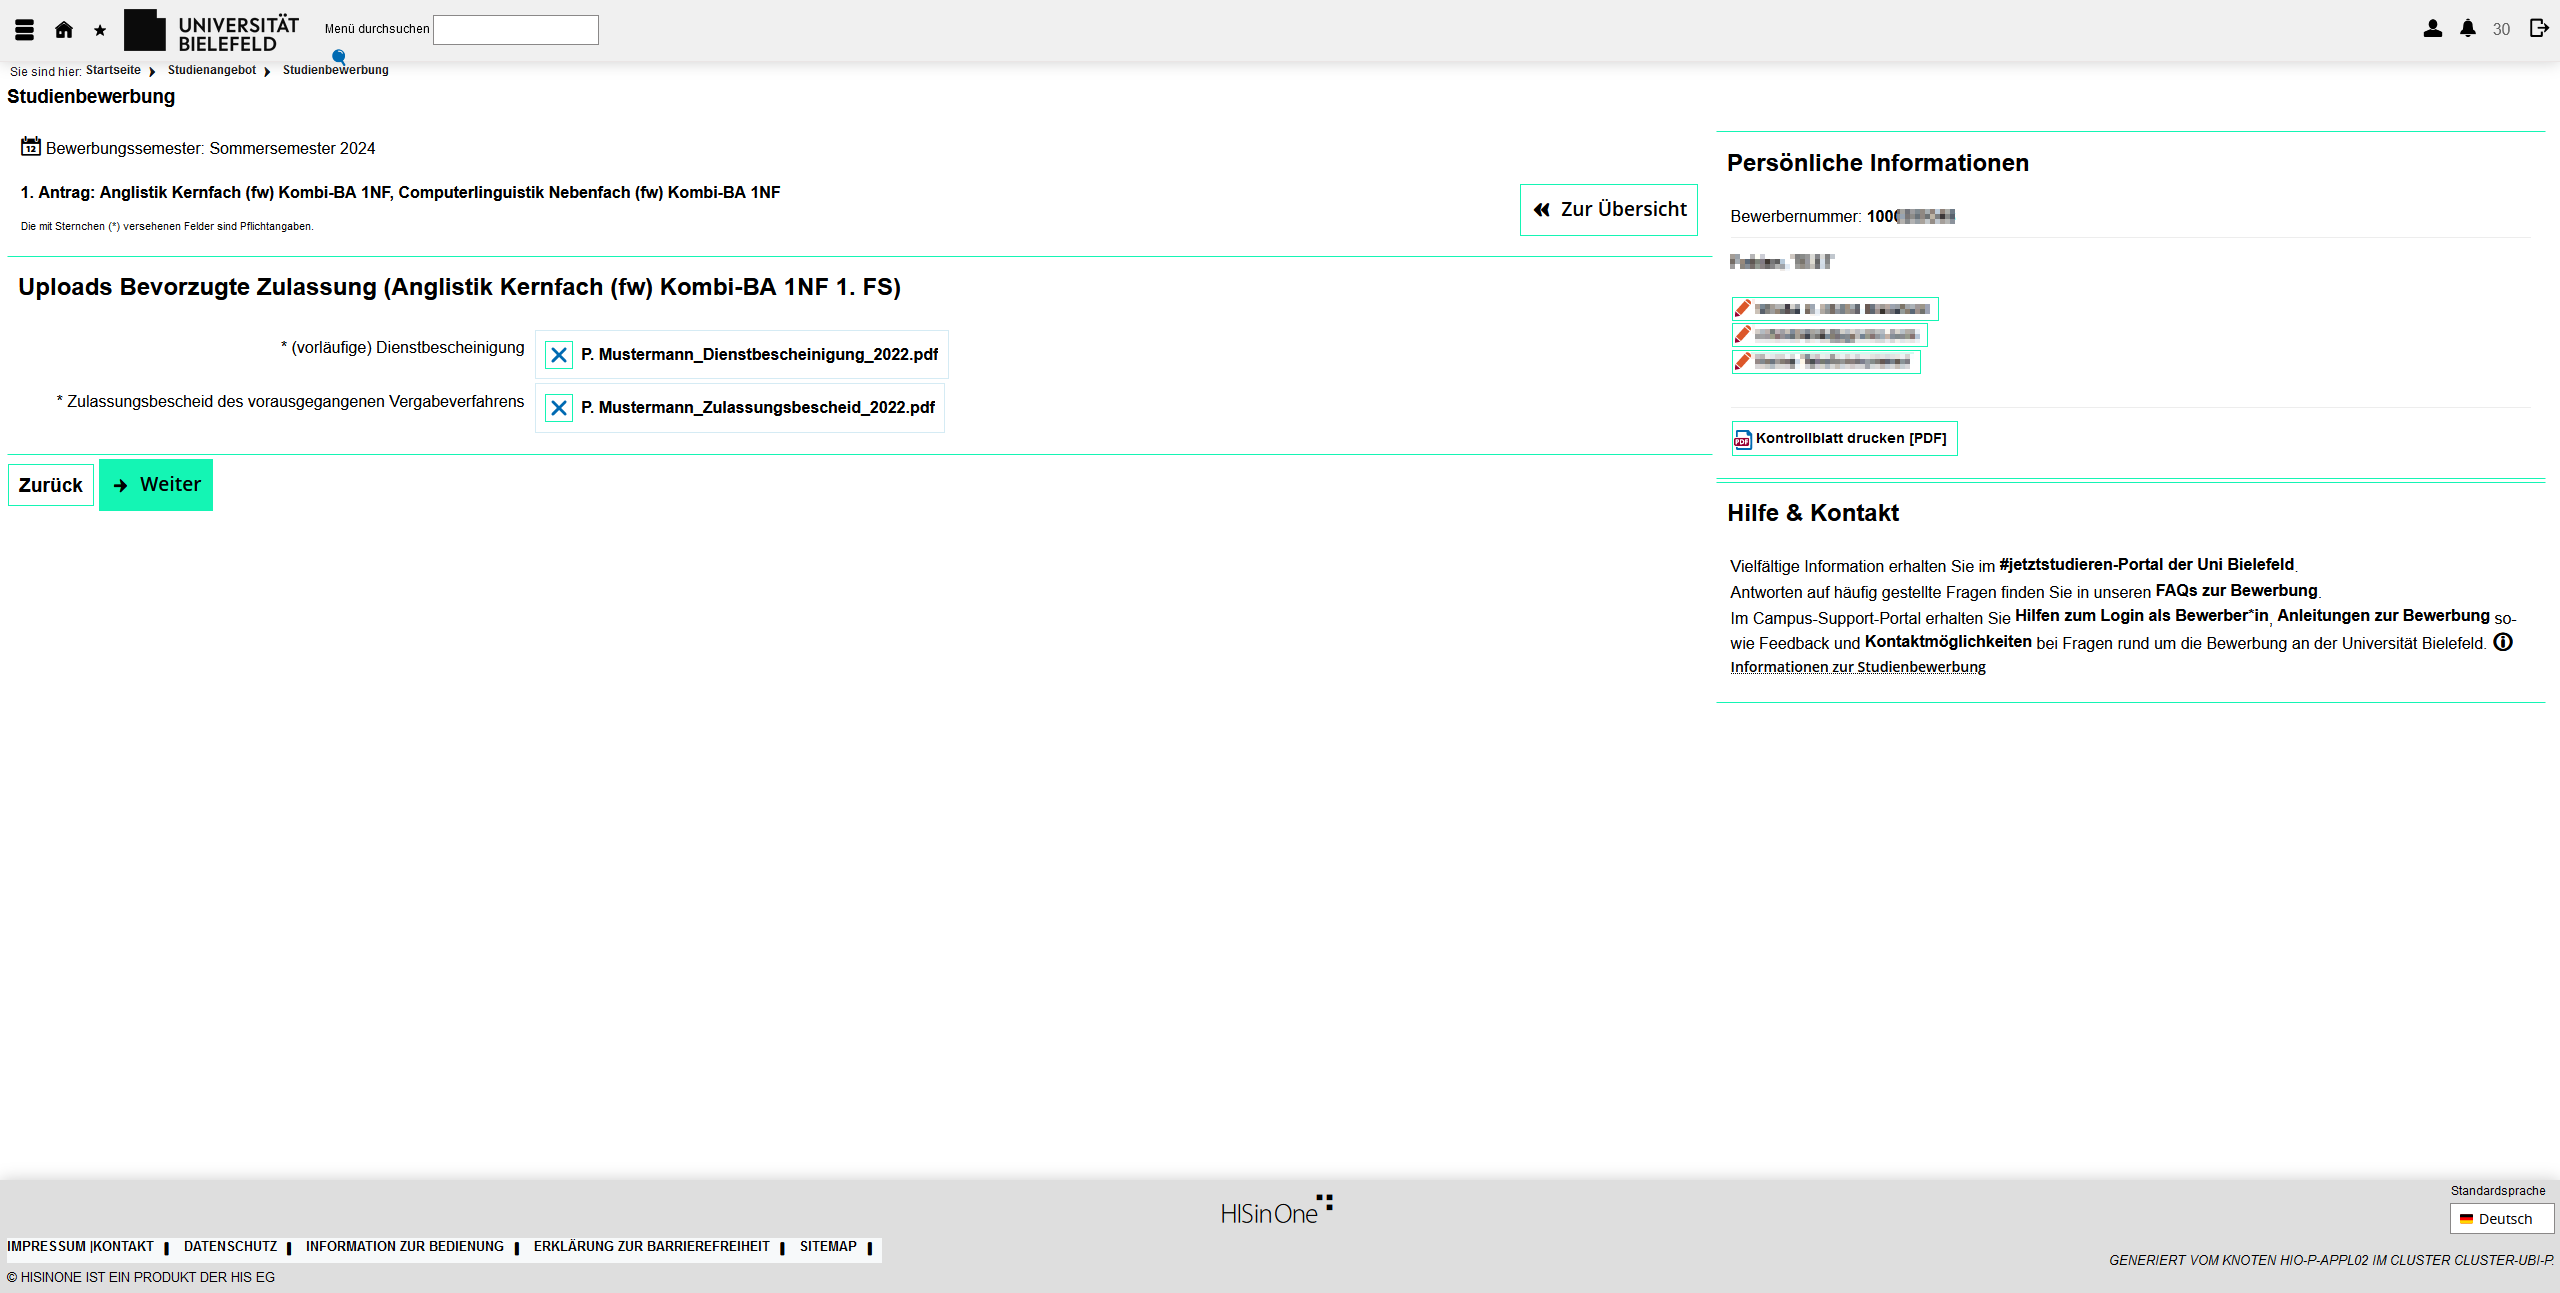Open Sitemap footer link
This screenshot has width=2560, height=1293.
(x=828, y=1247)
